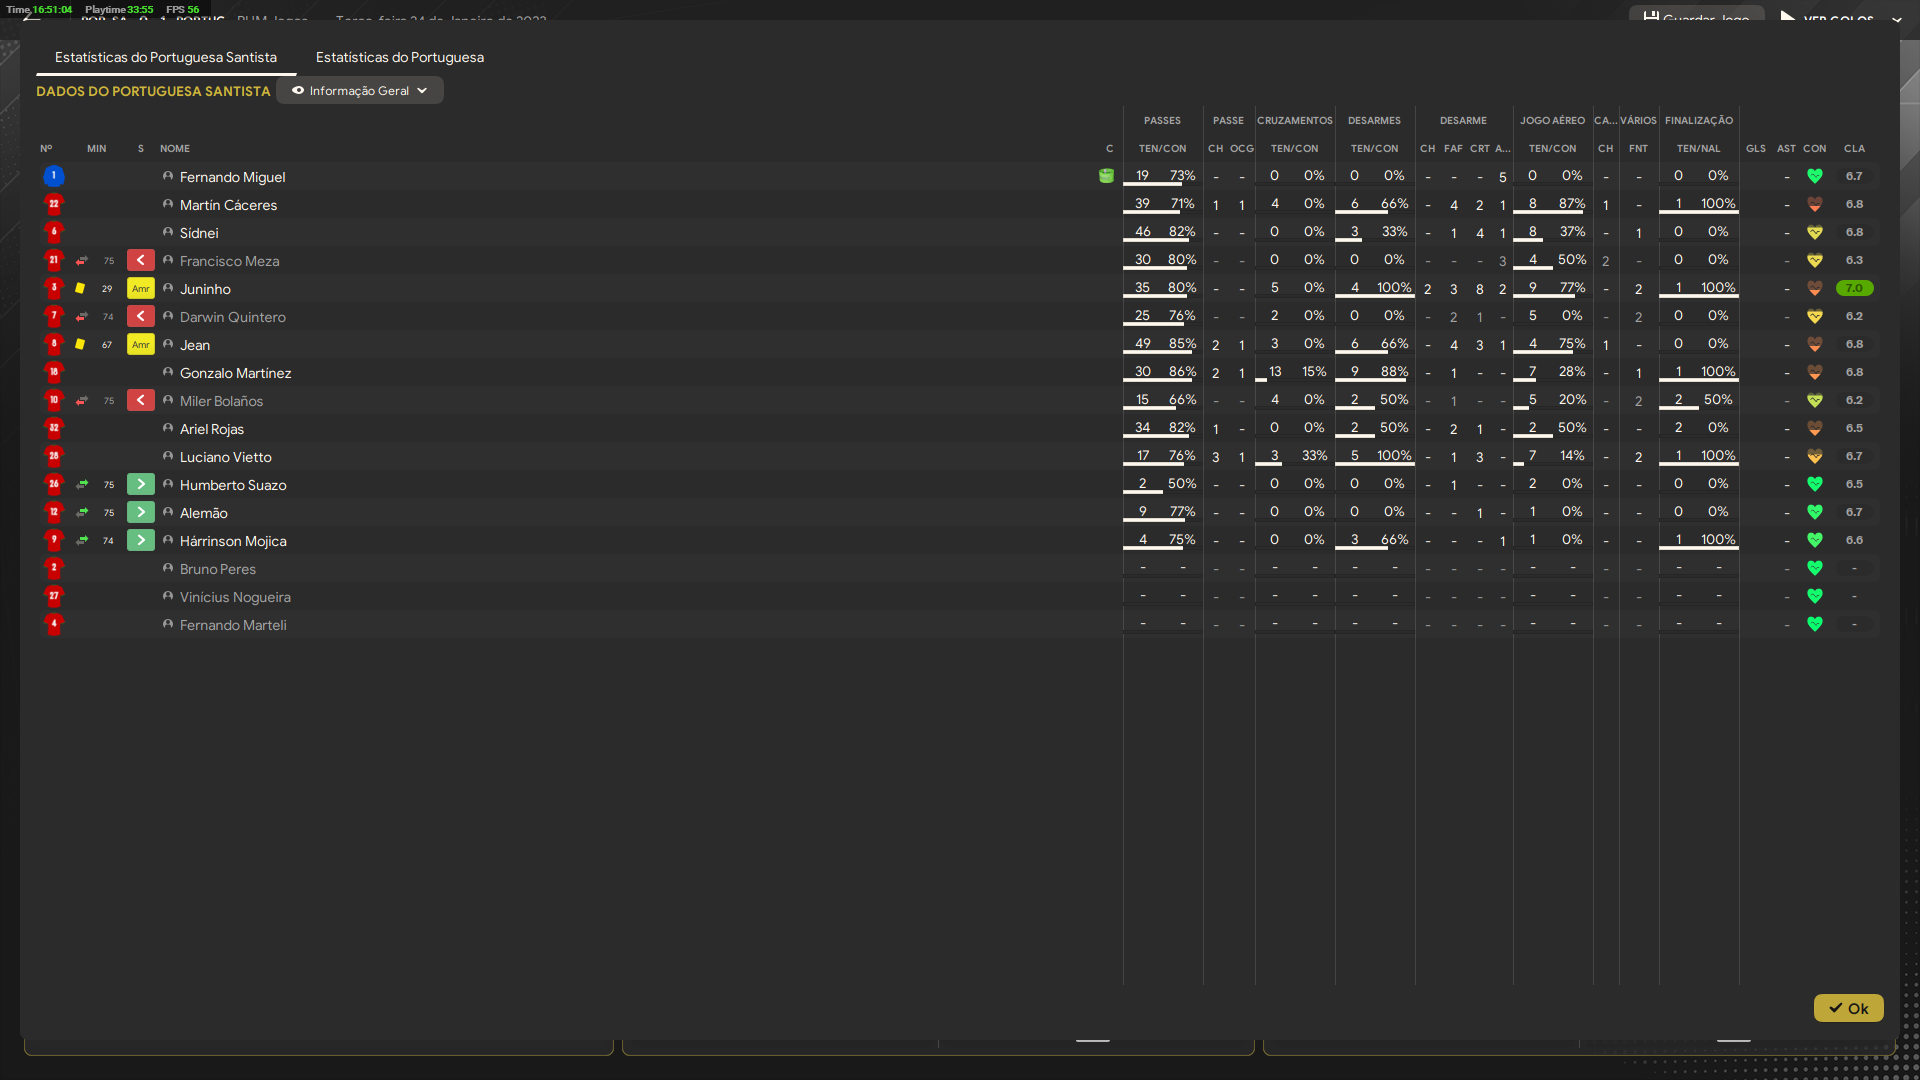Click Luciano Vietto's condition heart icon
The height and width of the screenshot is (1080, 1920).
(x=1815, y=456)
